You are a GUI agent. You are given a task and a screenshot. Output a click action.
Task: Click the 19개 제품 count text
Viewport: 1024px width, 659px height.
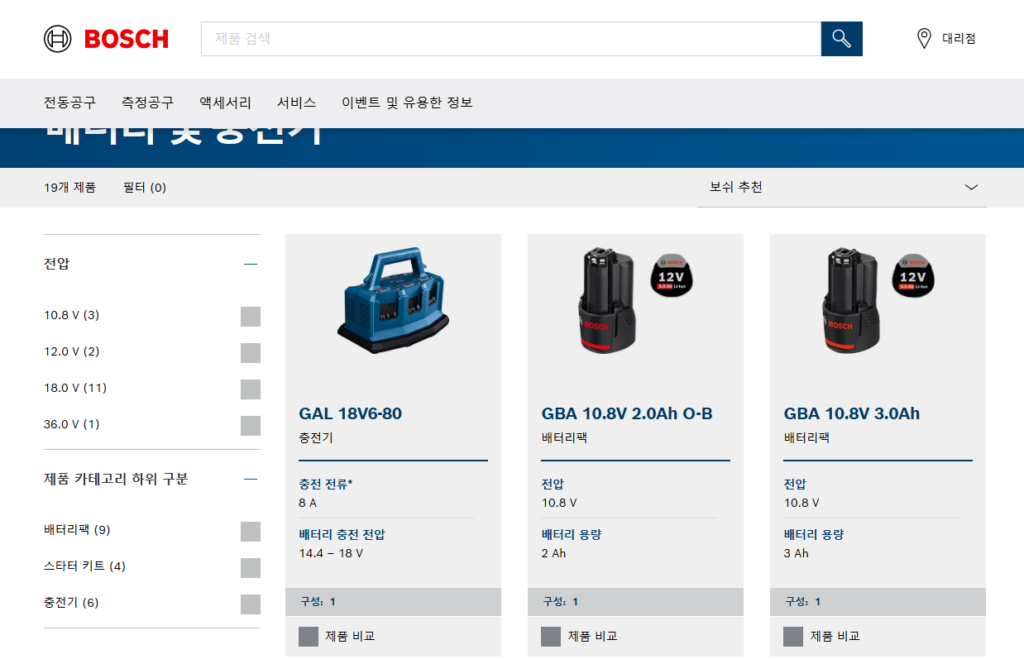70,187
